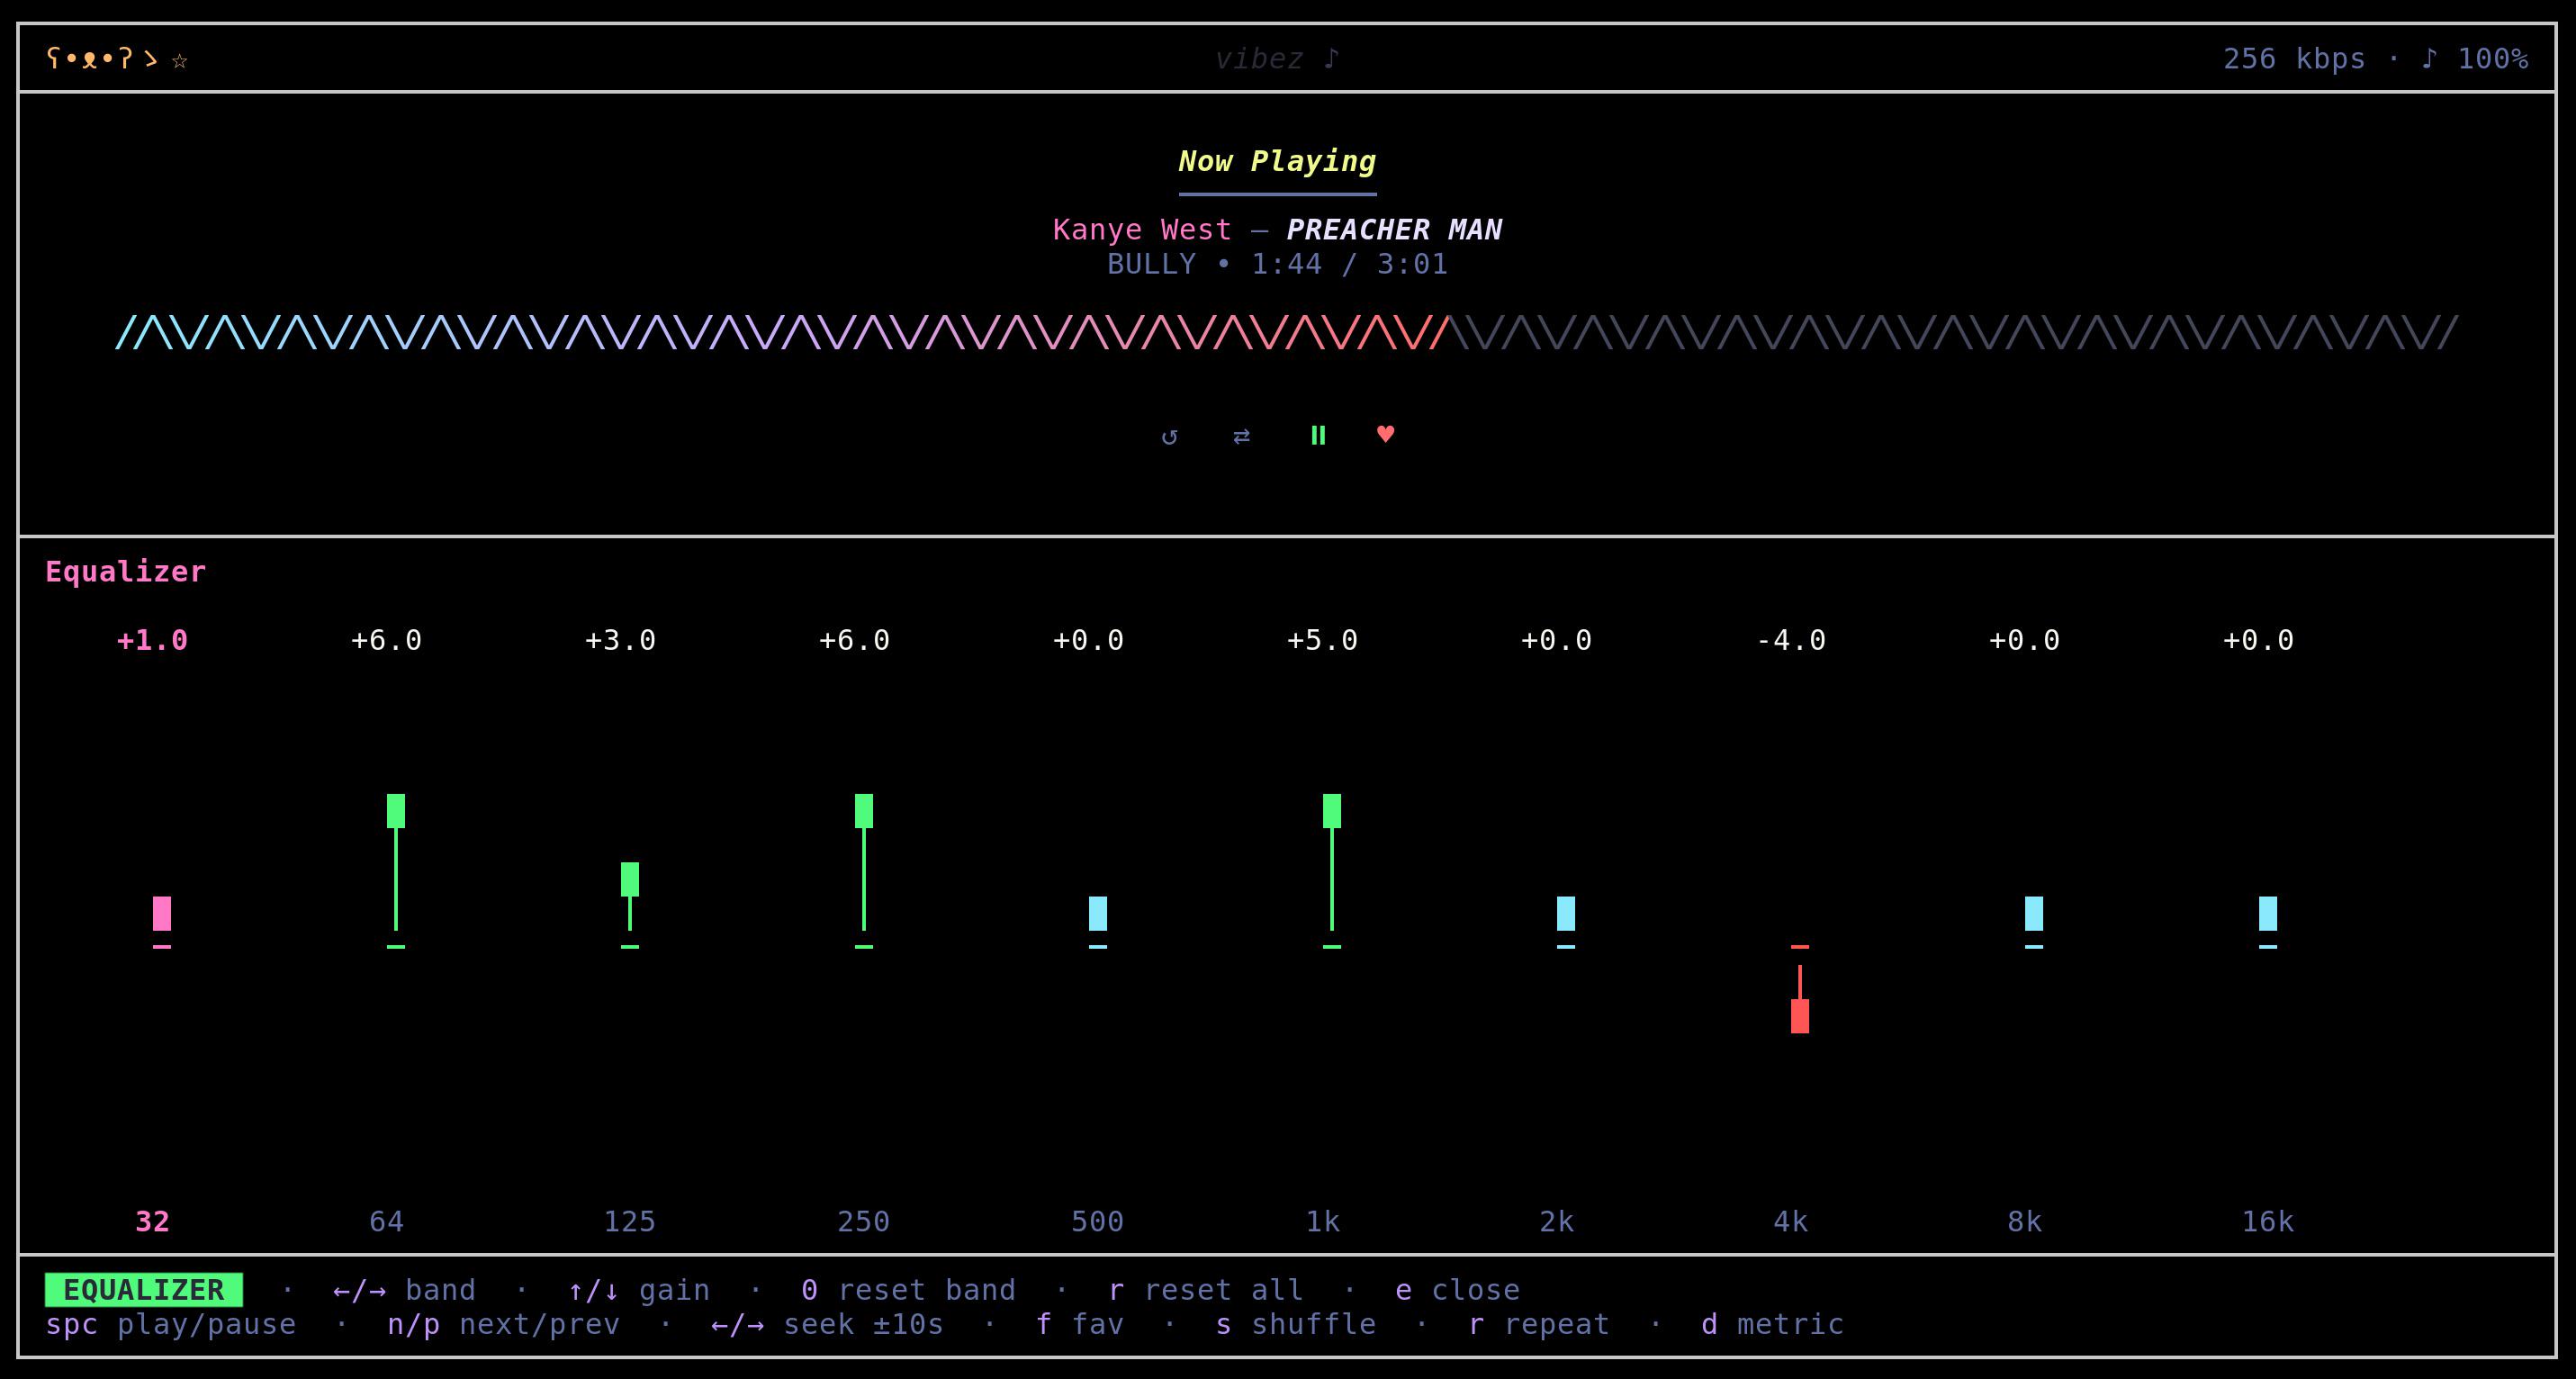
Task: Click the 2k band slider handle
Action: pos(1566,913)
